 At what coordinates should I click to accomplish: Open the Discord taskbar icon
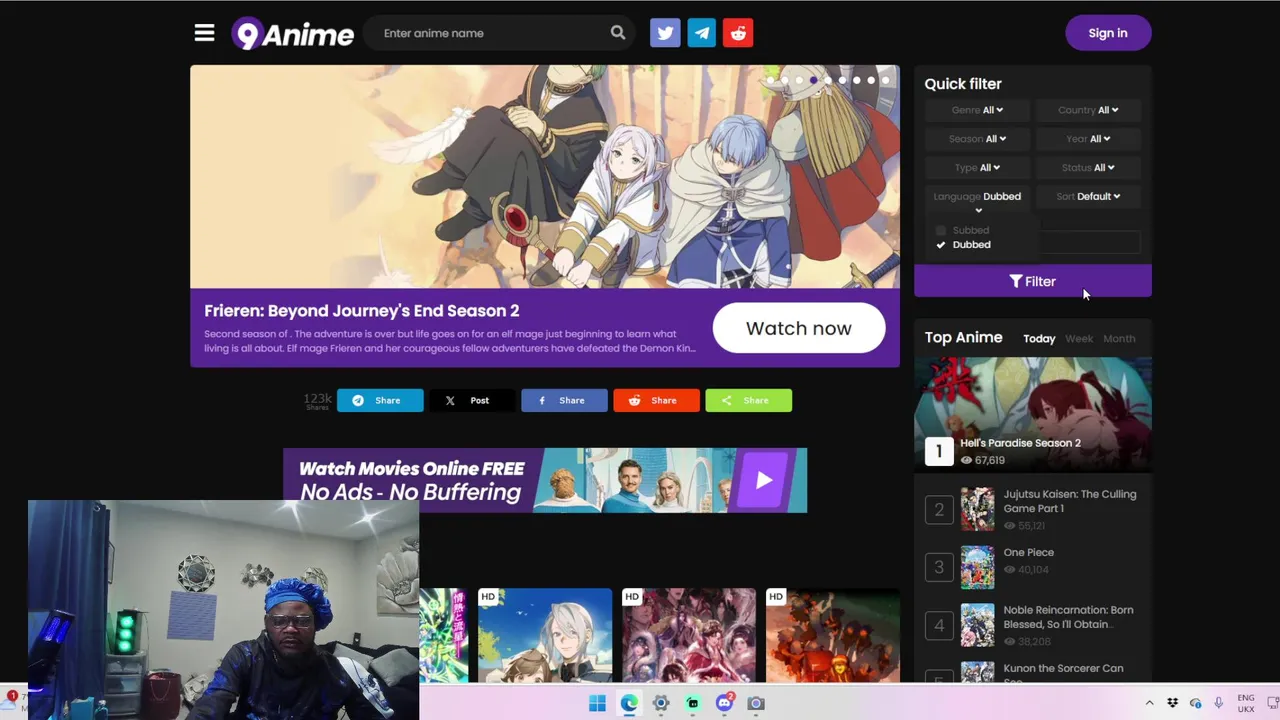725,703
